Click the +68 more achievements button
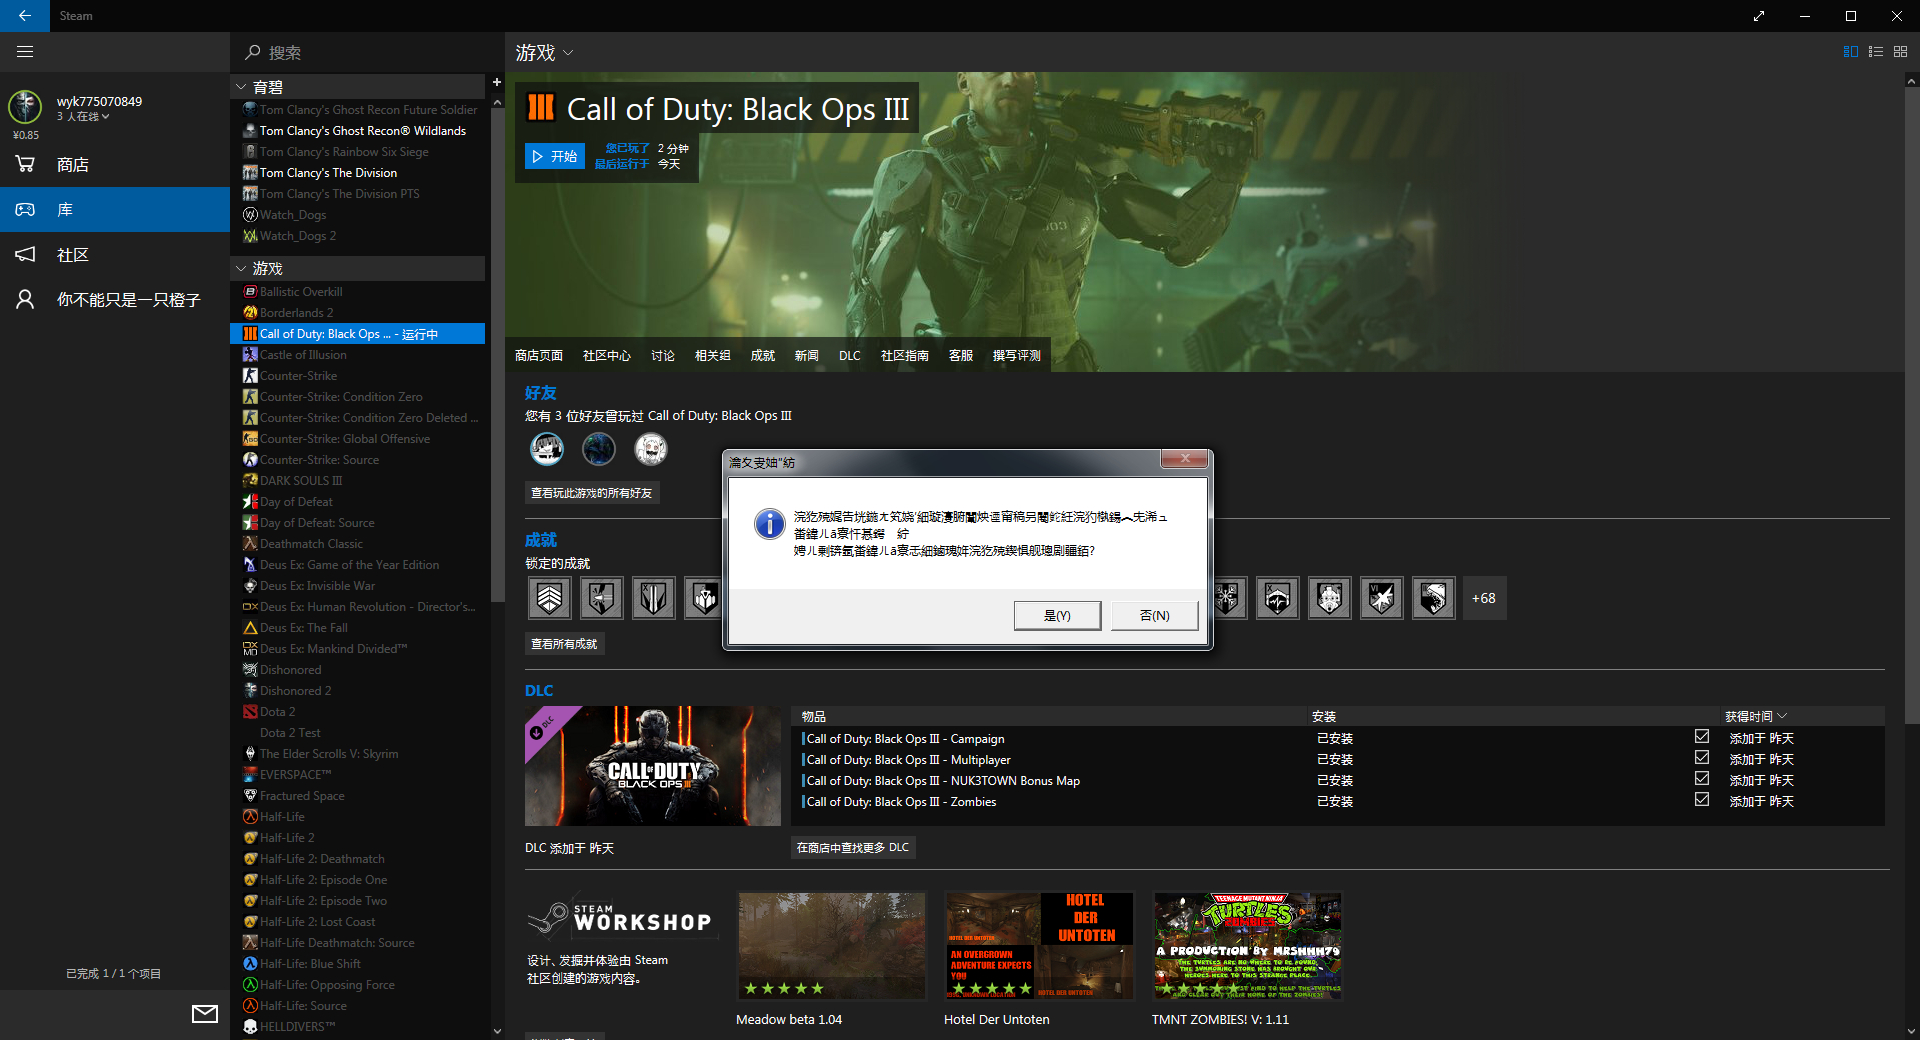 point(1484,598)
